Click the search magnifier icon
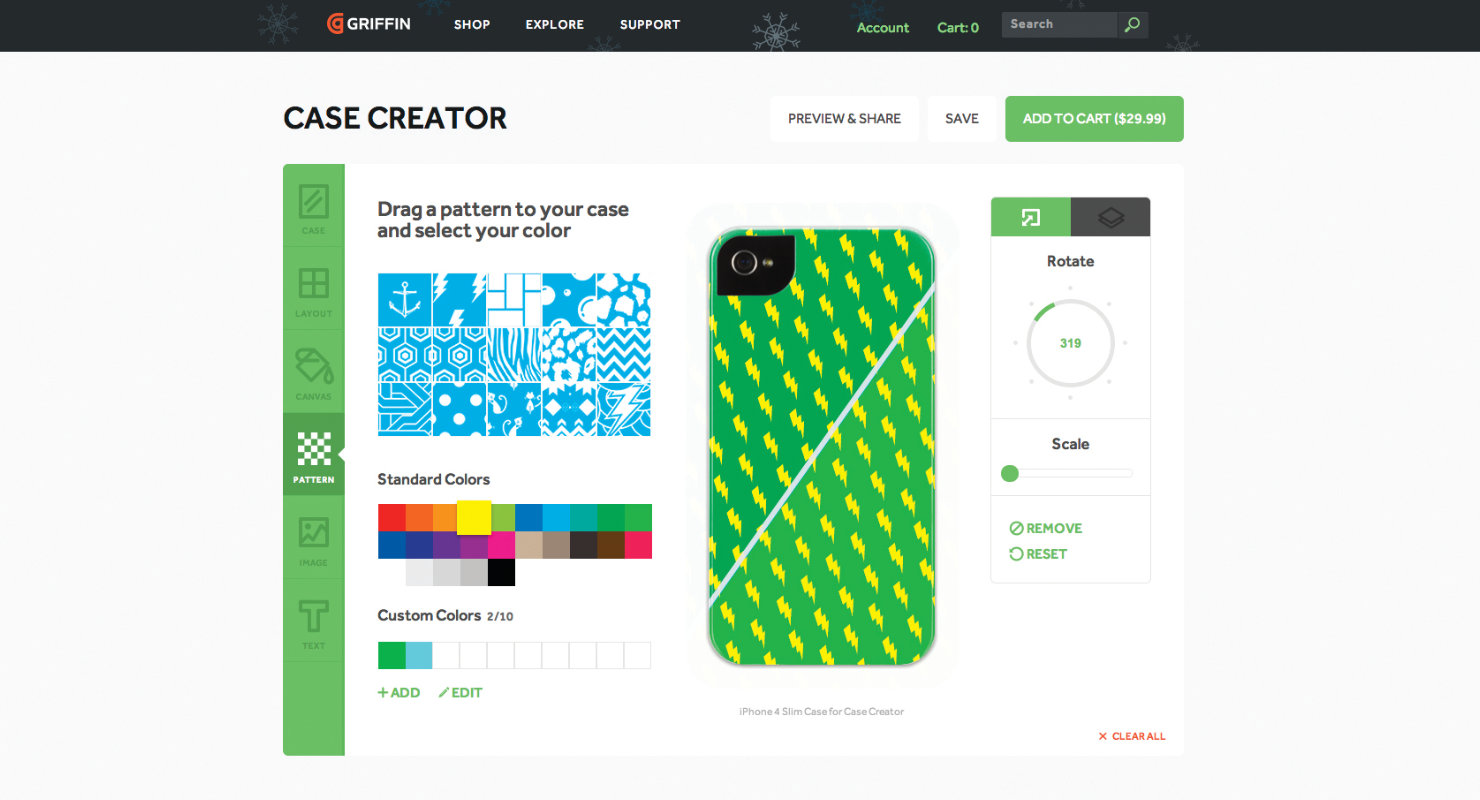The height and width of the screenshot is (800, 1480). (1132, 25)
